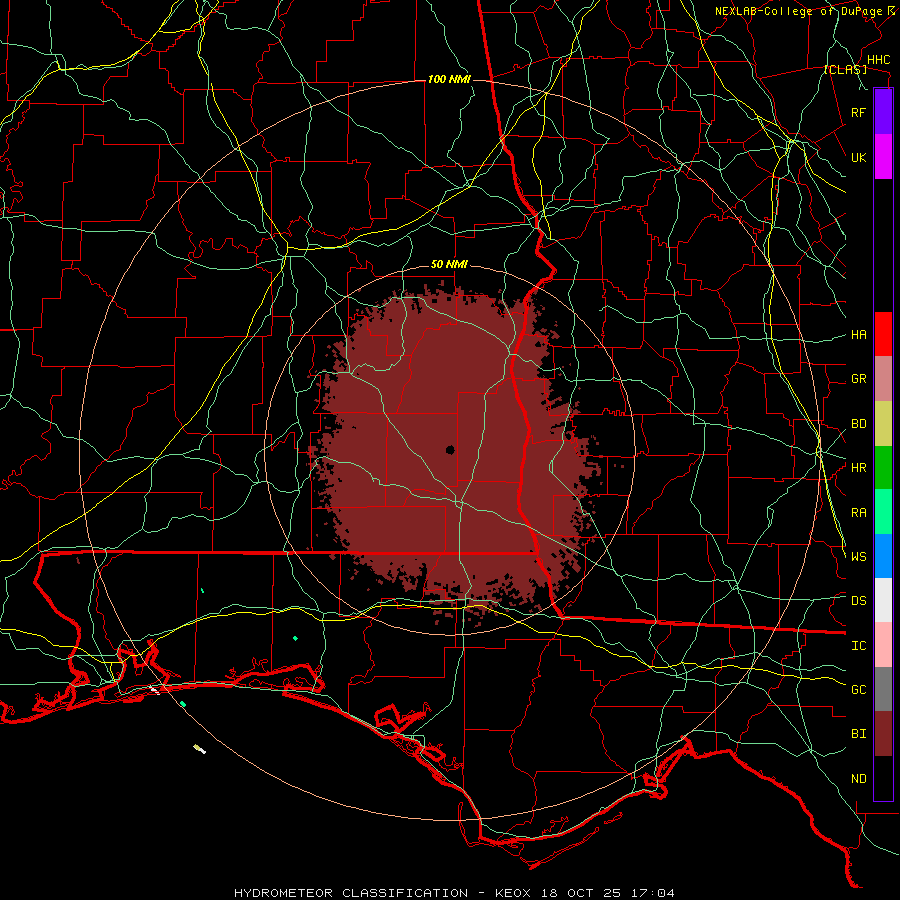This screenshot has width=900, height=900.
Task: Click the '100 NMI' range ring label
Action: pyautogui.click(x=449, y=79)
